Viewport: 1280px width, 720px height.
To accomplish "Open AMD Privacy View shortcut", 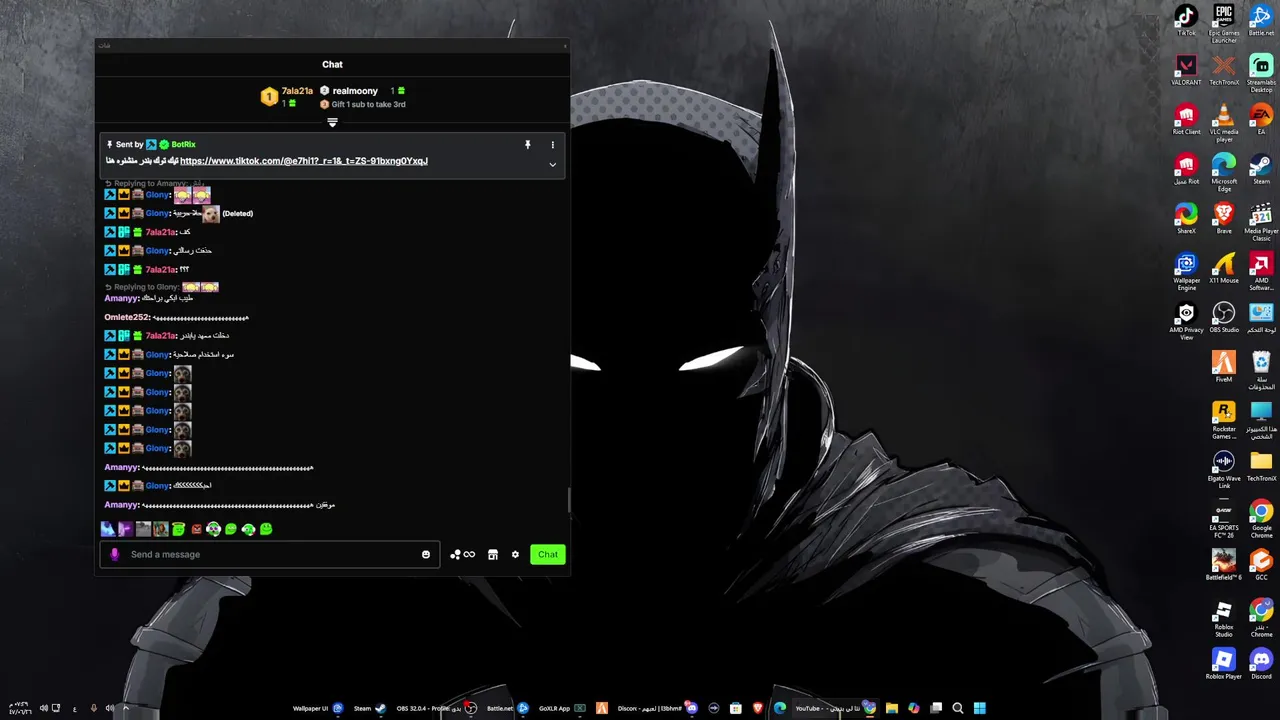I will coord(1186,321).
